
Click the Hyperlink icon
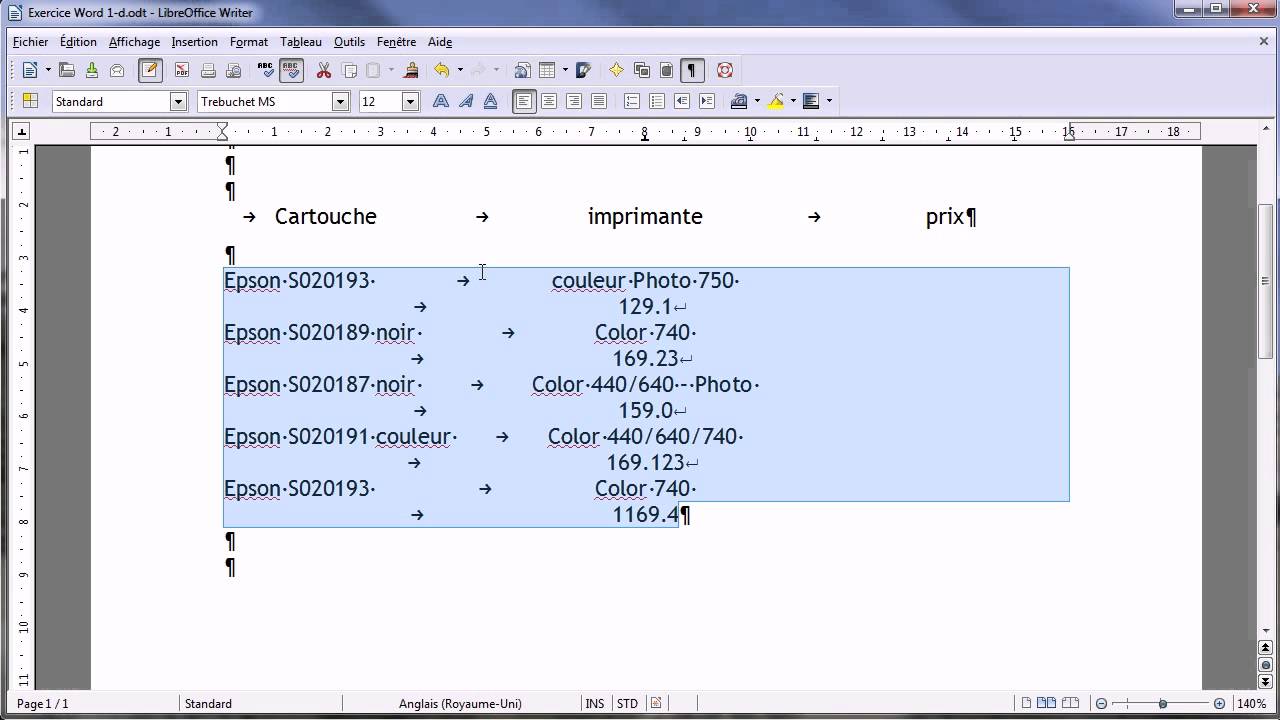(522, 70)
